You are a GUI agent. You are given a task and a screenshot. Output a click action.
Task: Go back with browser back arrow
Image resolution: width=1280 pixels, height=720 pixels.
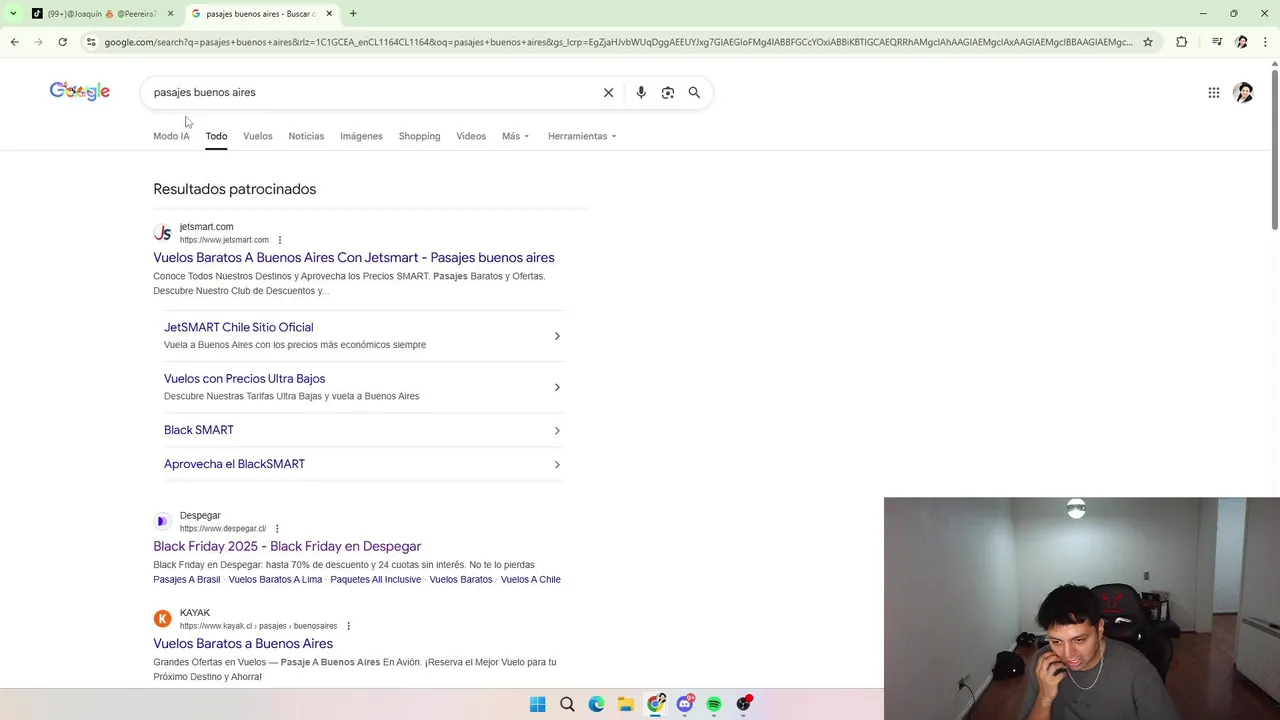[14, 42]
